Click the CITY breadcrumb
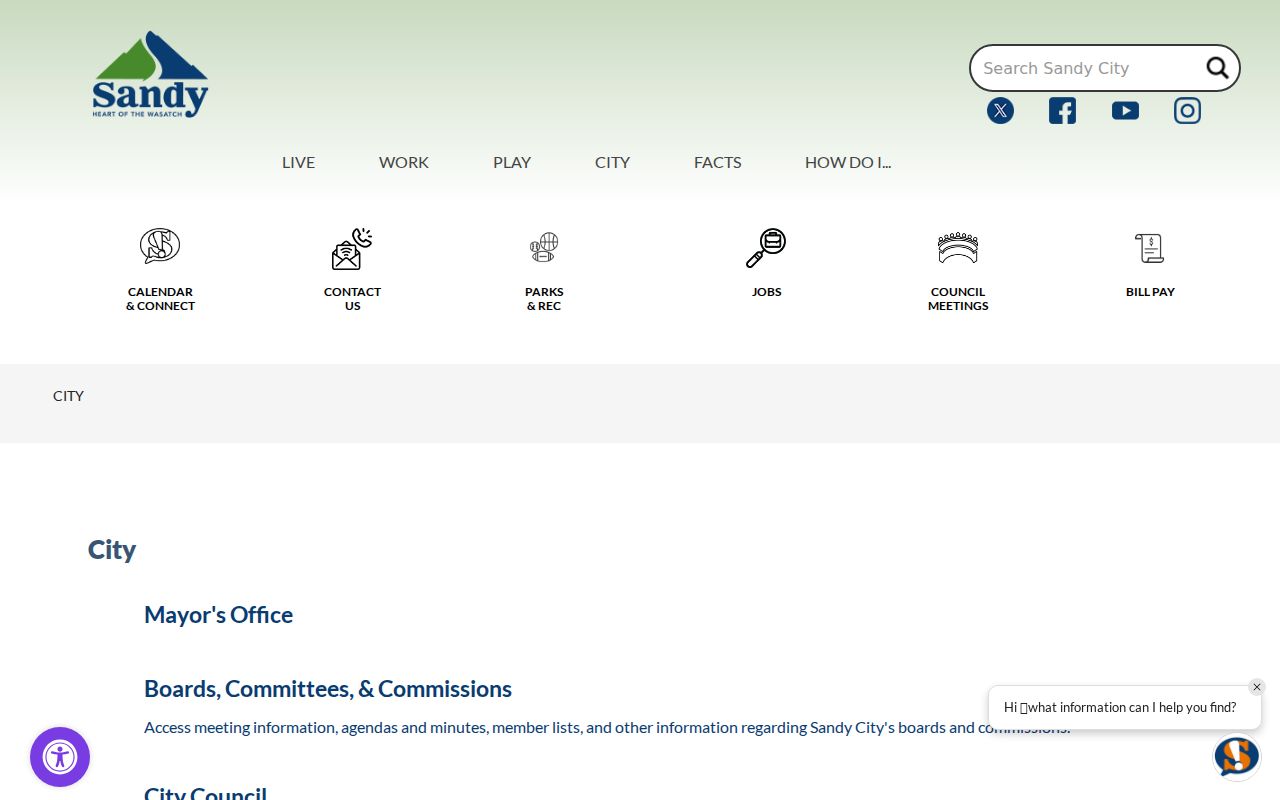This screenshot has height=800, width=1280. coord(68,396)
